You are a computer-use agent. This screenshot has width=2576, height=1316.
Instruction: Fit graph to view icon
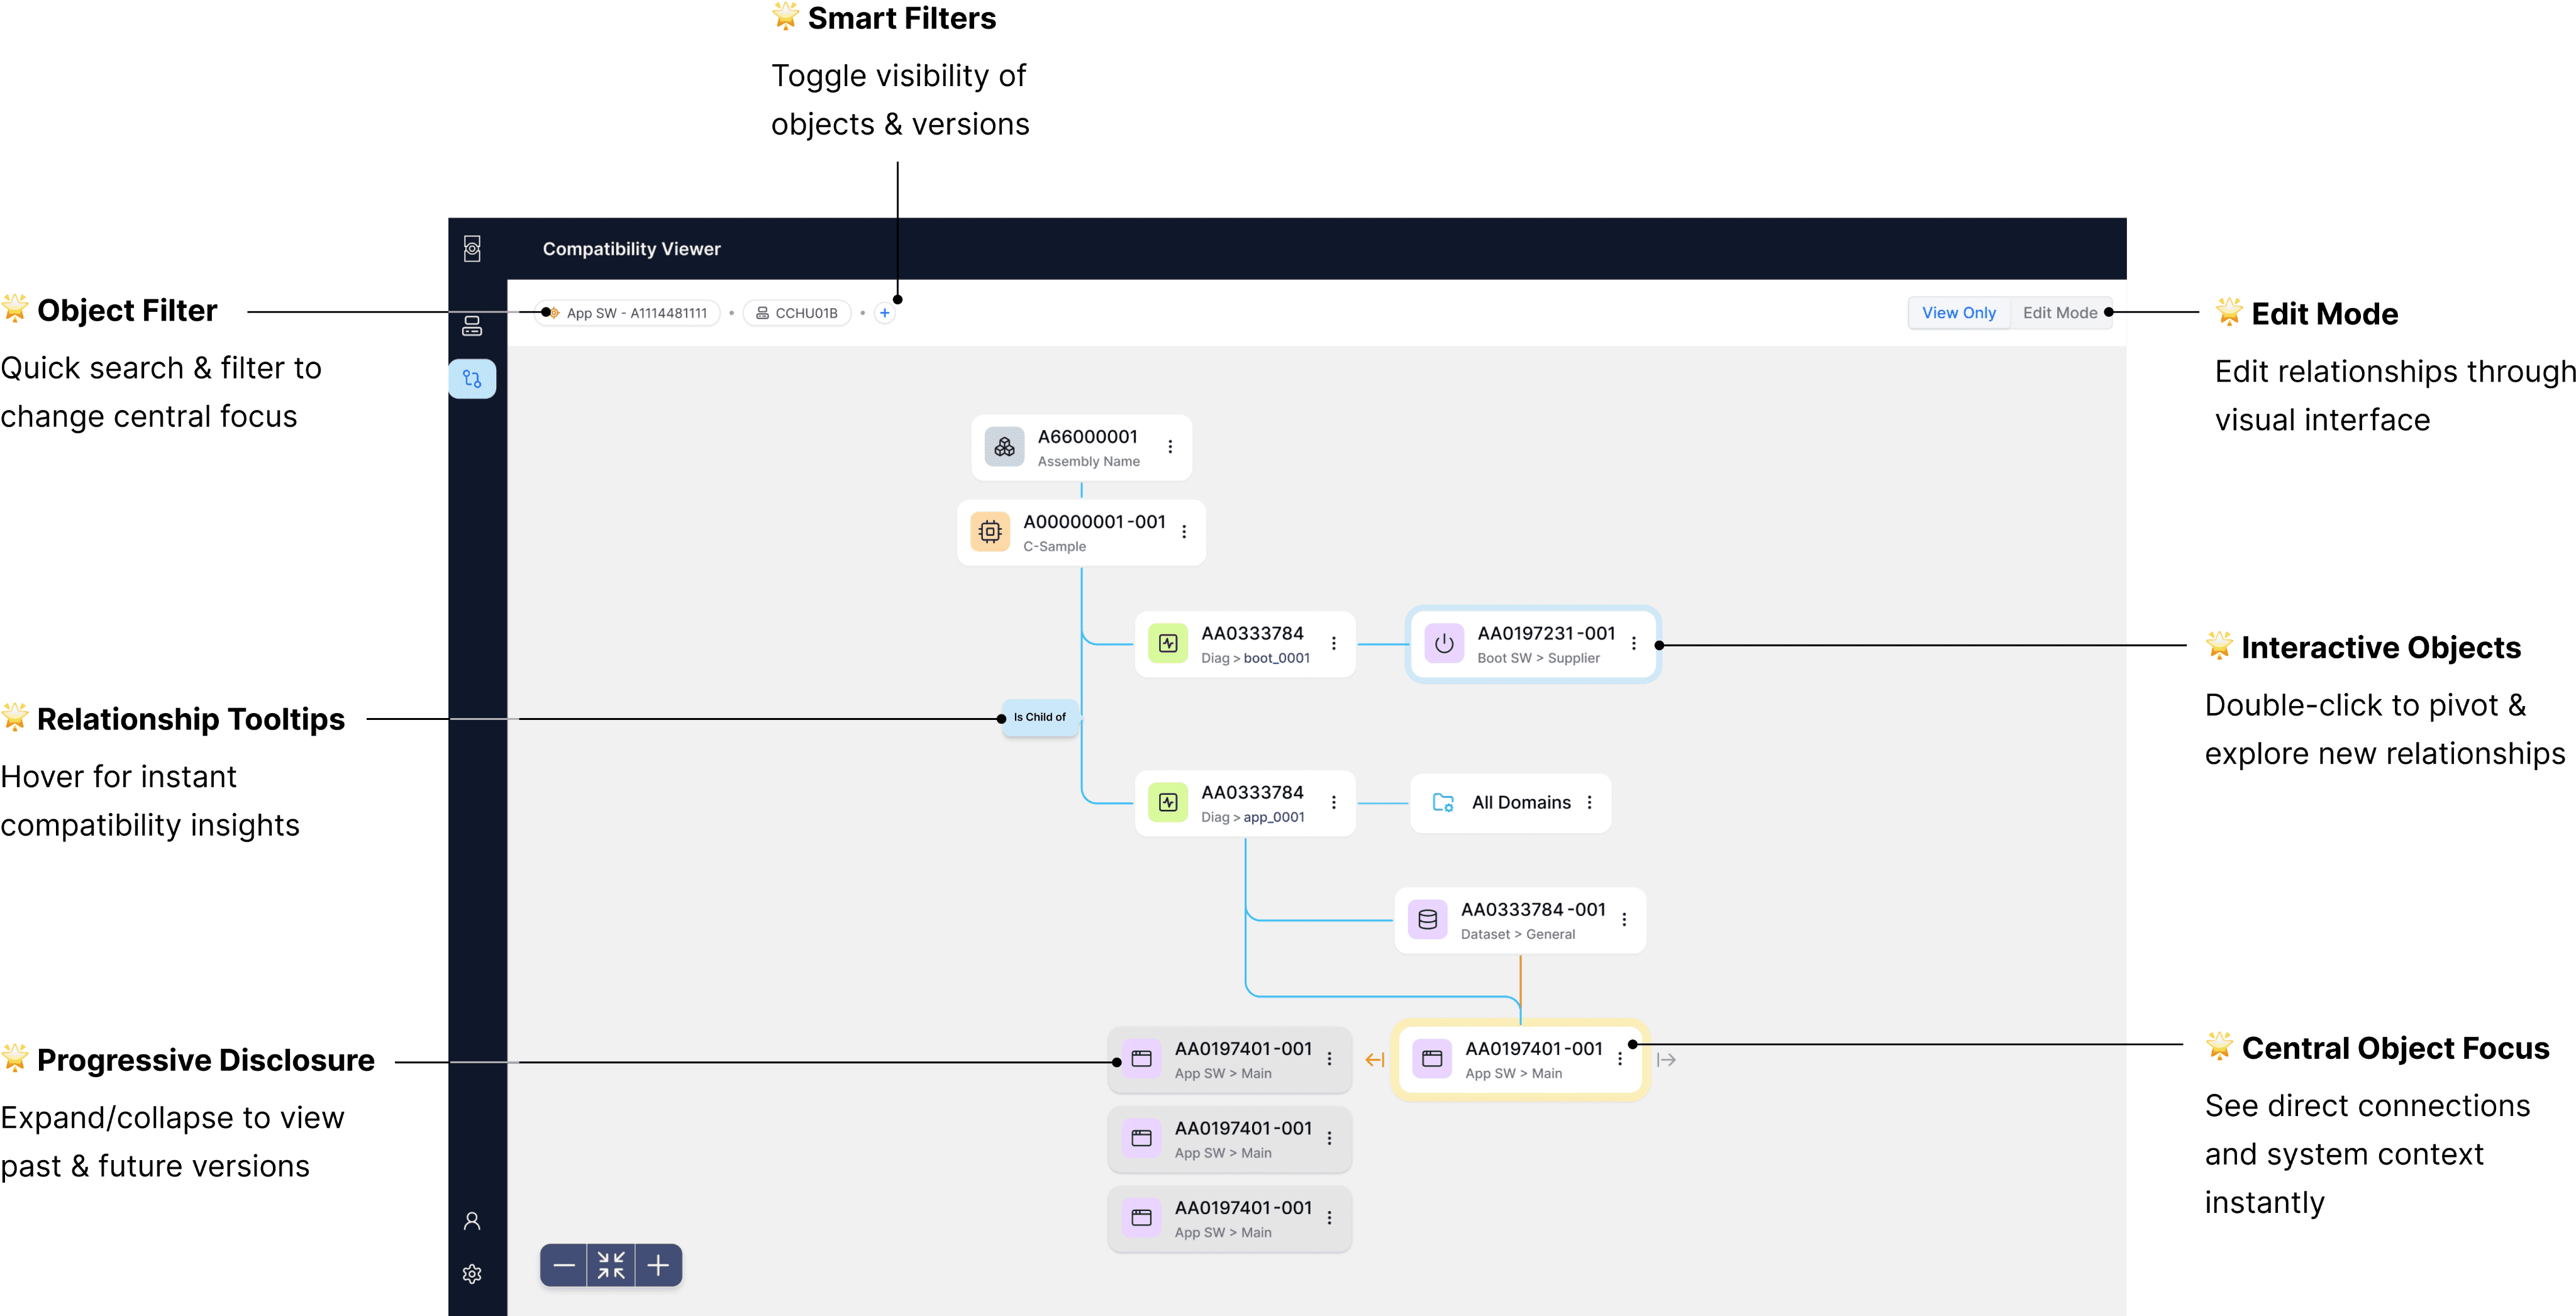pyautogui.click(x=611, y=1265)
